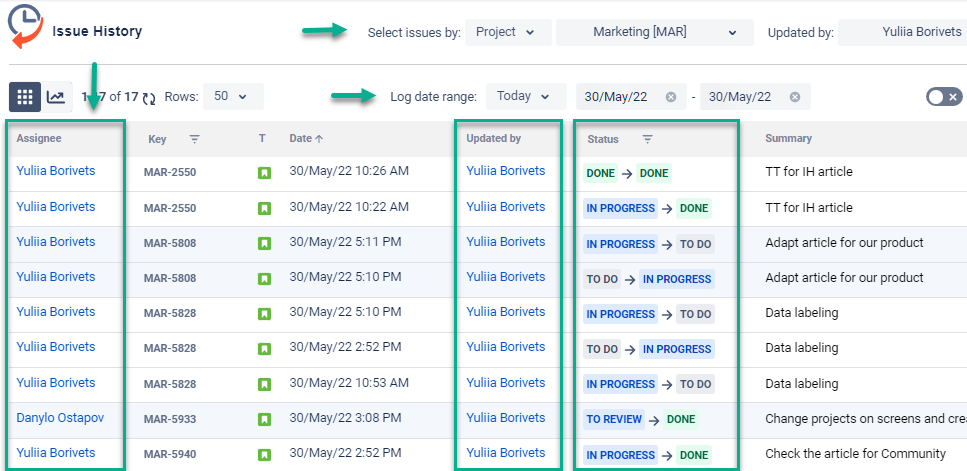The image size is (967, 471).
Task: Click the T column header
Action: [262, 139]
